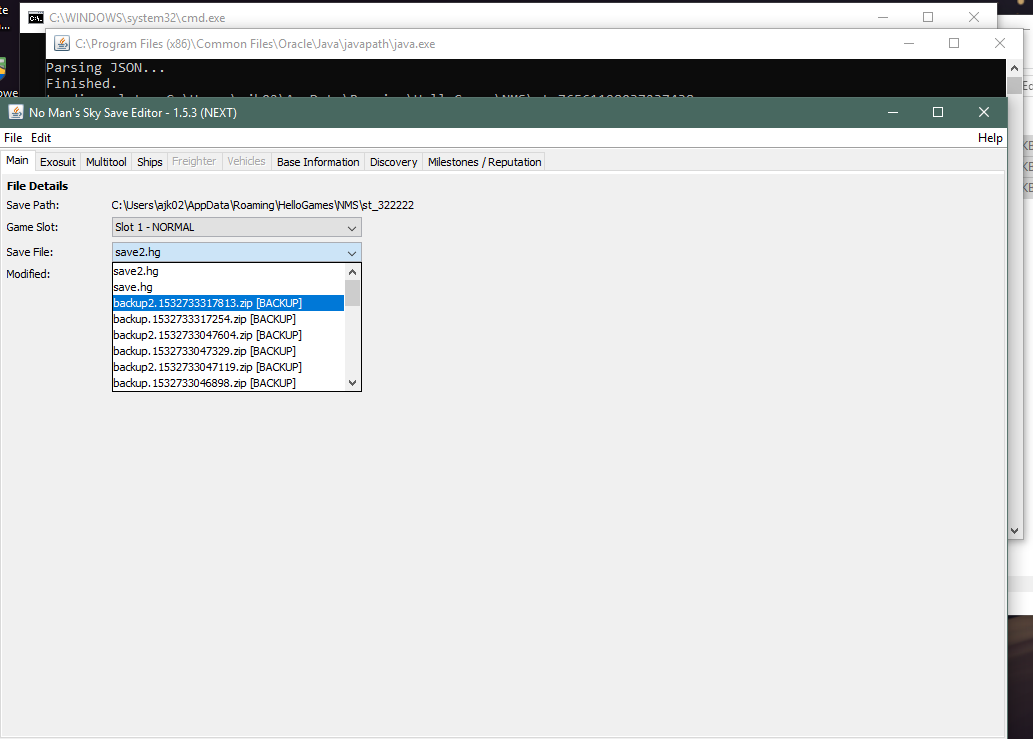Close the cmd.exe window
1033x739 pixels.
pyautogui.click(x=974, y=18)
